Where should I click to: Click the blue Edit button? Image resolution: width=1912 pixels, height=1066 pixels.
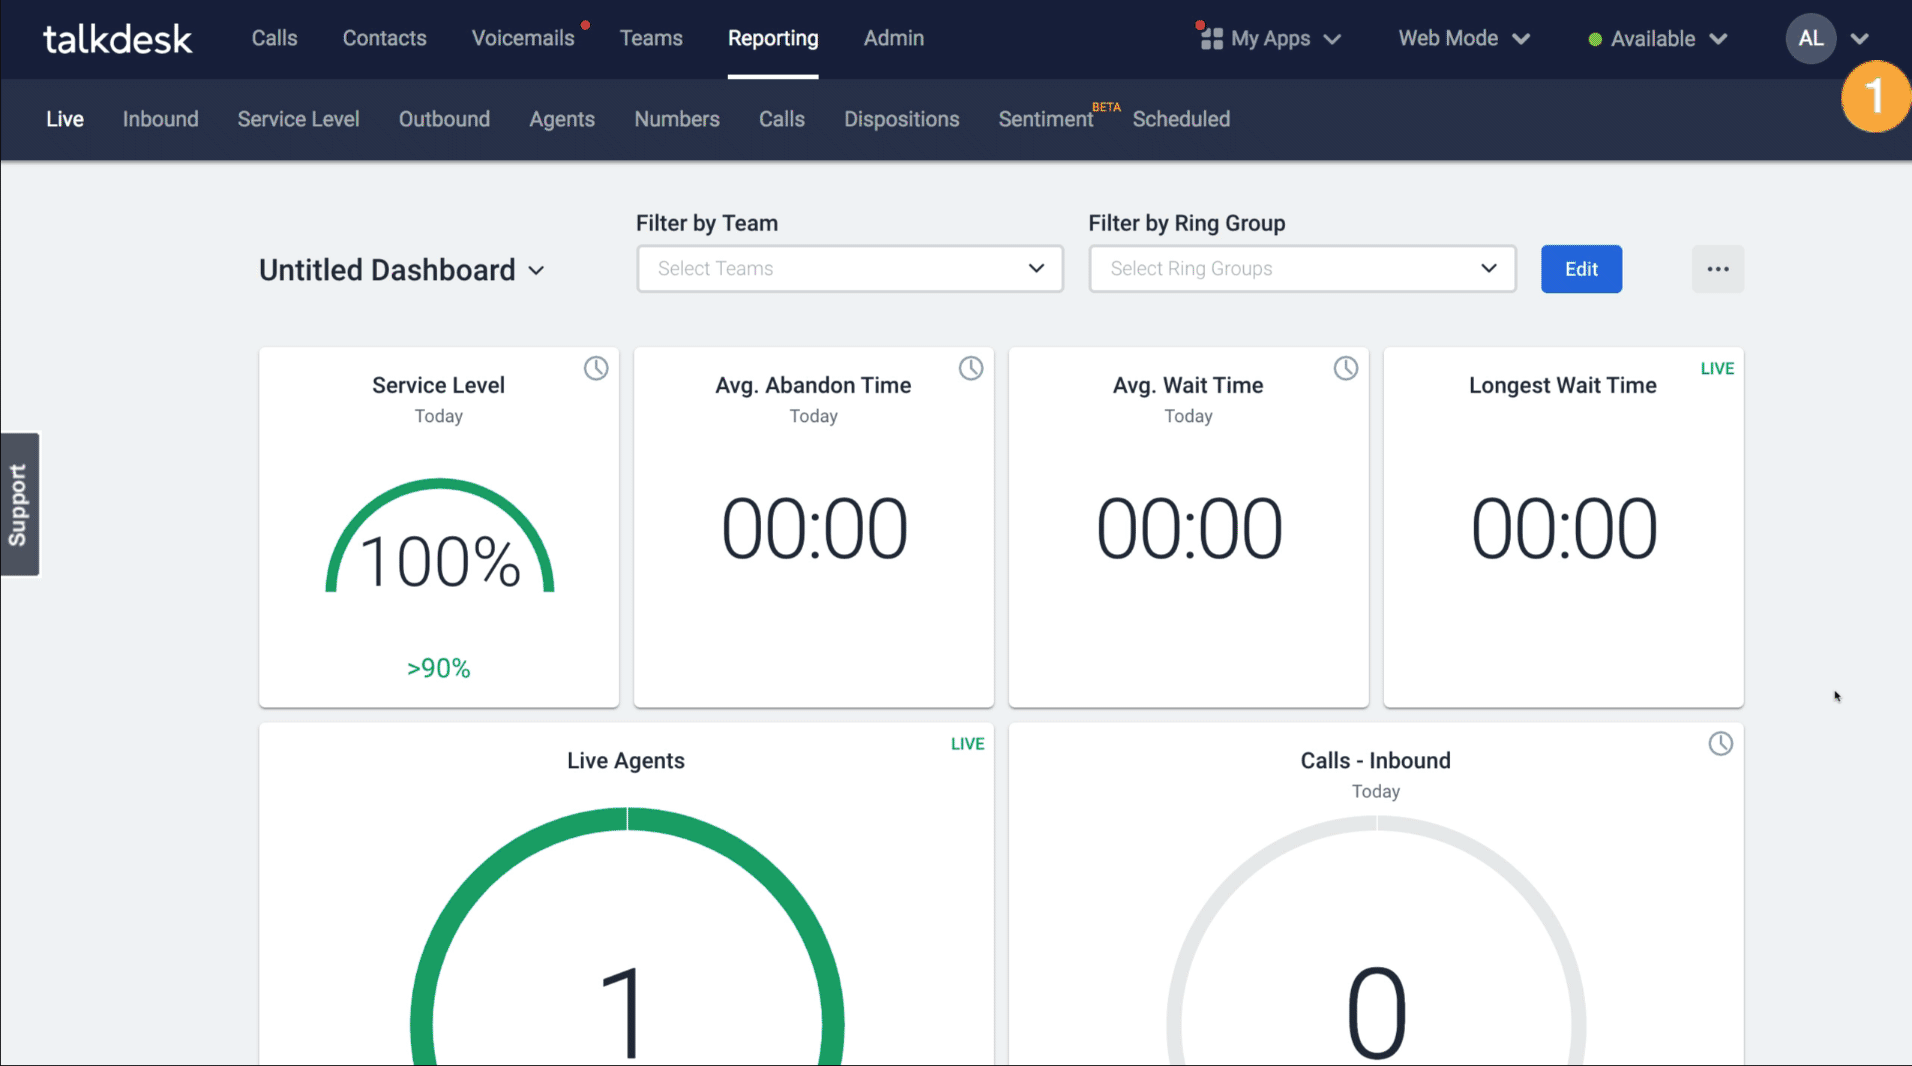pos(1581,269)
